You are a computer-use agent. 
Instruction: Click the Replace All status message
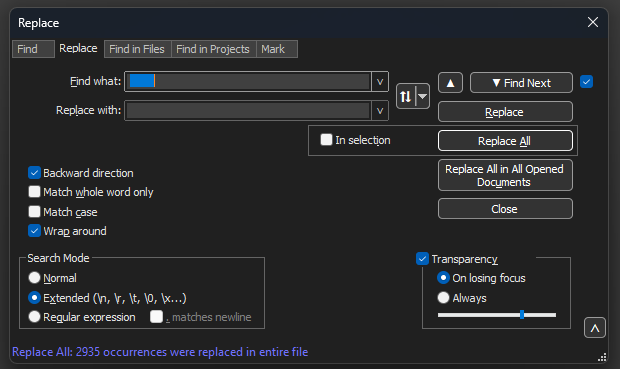tap(160, 352)
